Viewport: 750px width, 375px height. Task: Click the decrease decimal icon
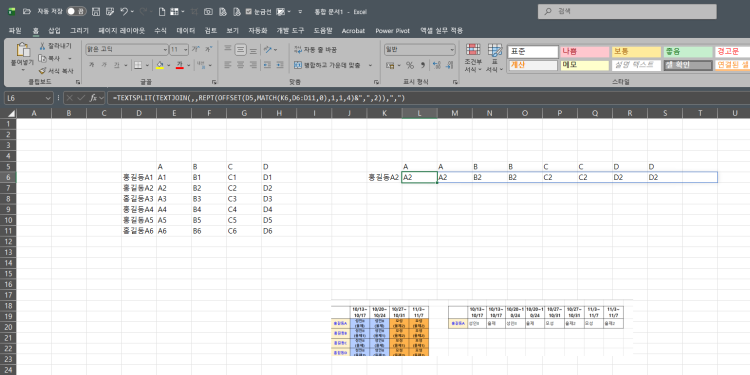[449, 65]
